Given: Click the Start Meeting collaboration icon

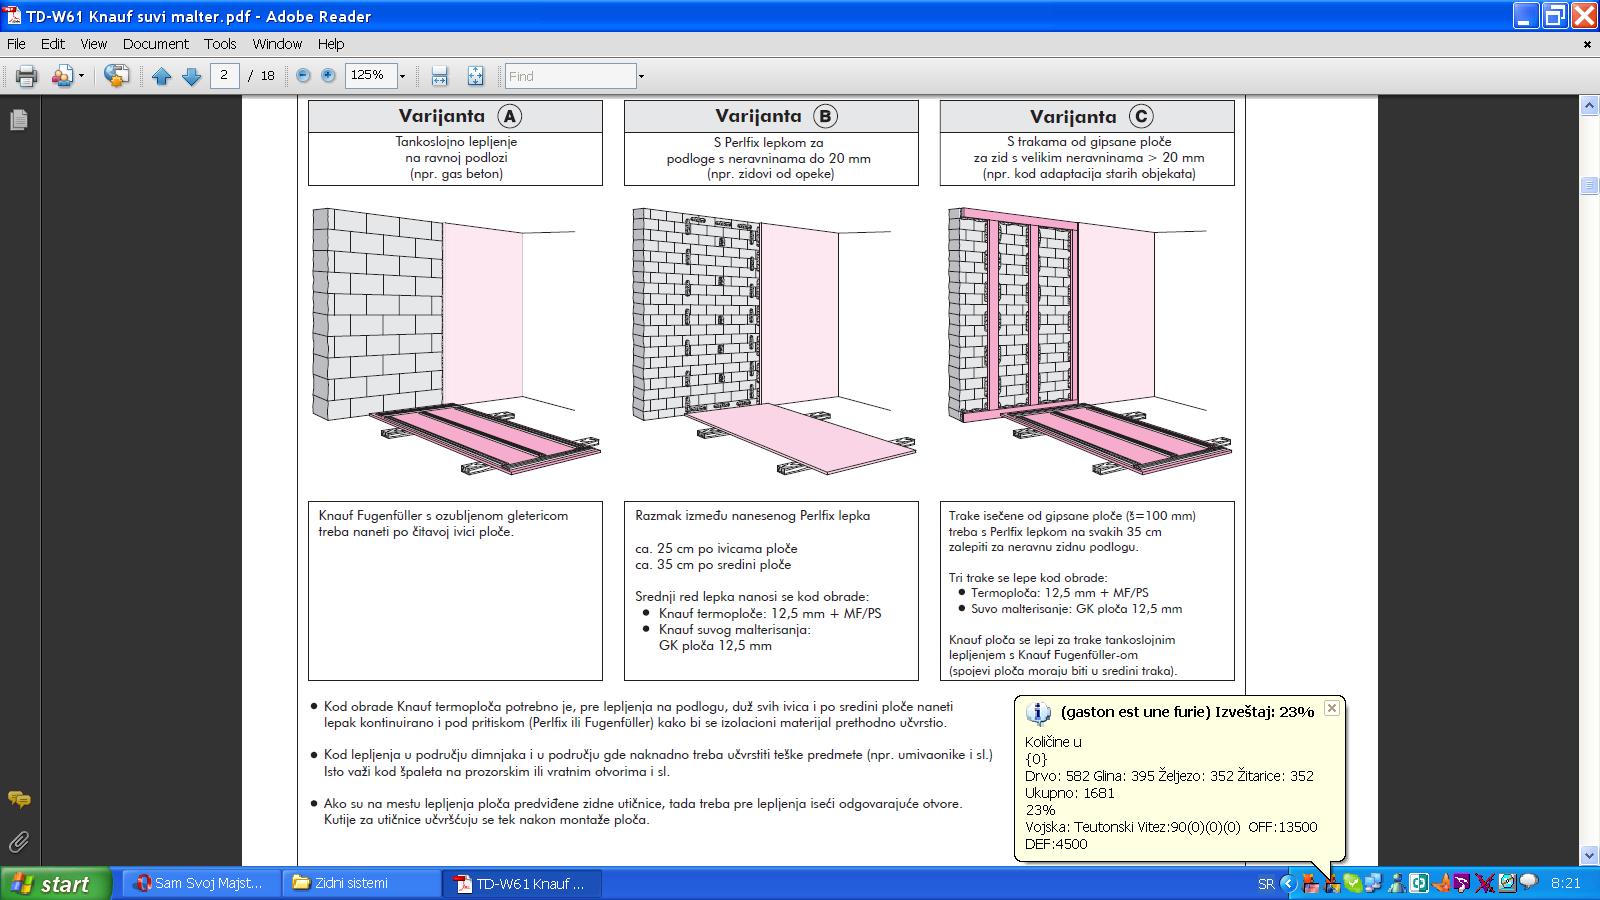Looking at the screenshot, I should [116, 76].
